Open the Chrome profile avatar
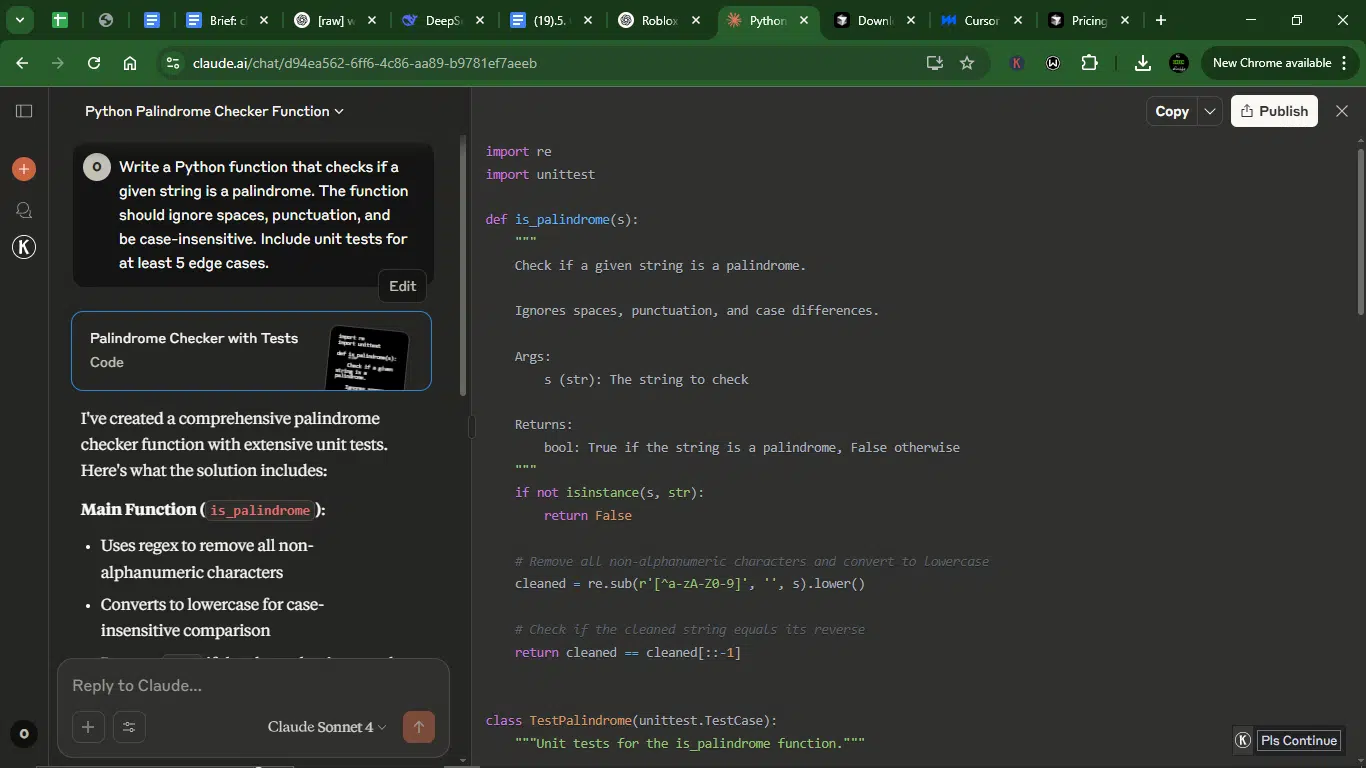The image size is (1366, 768). point(1179,63)
